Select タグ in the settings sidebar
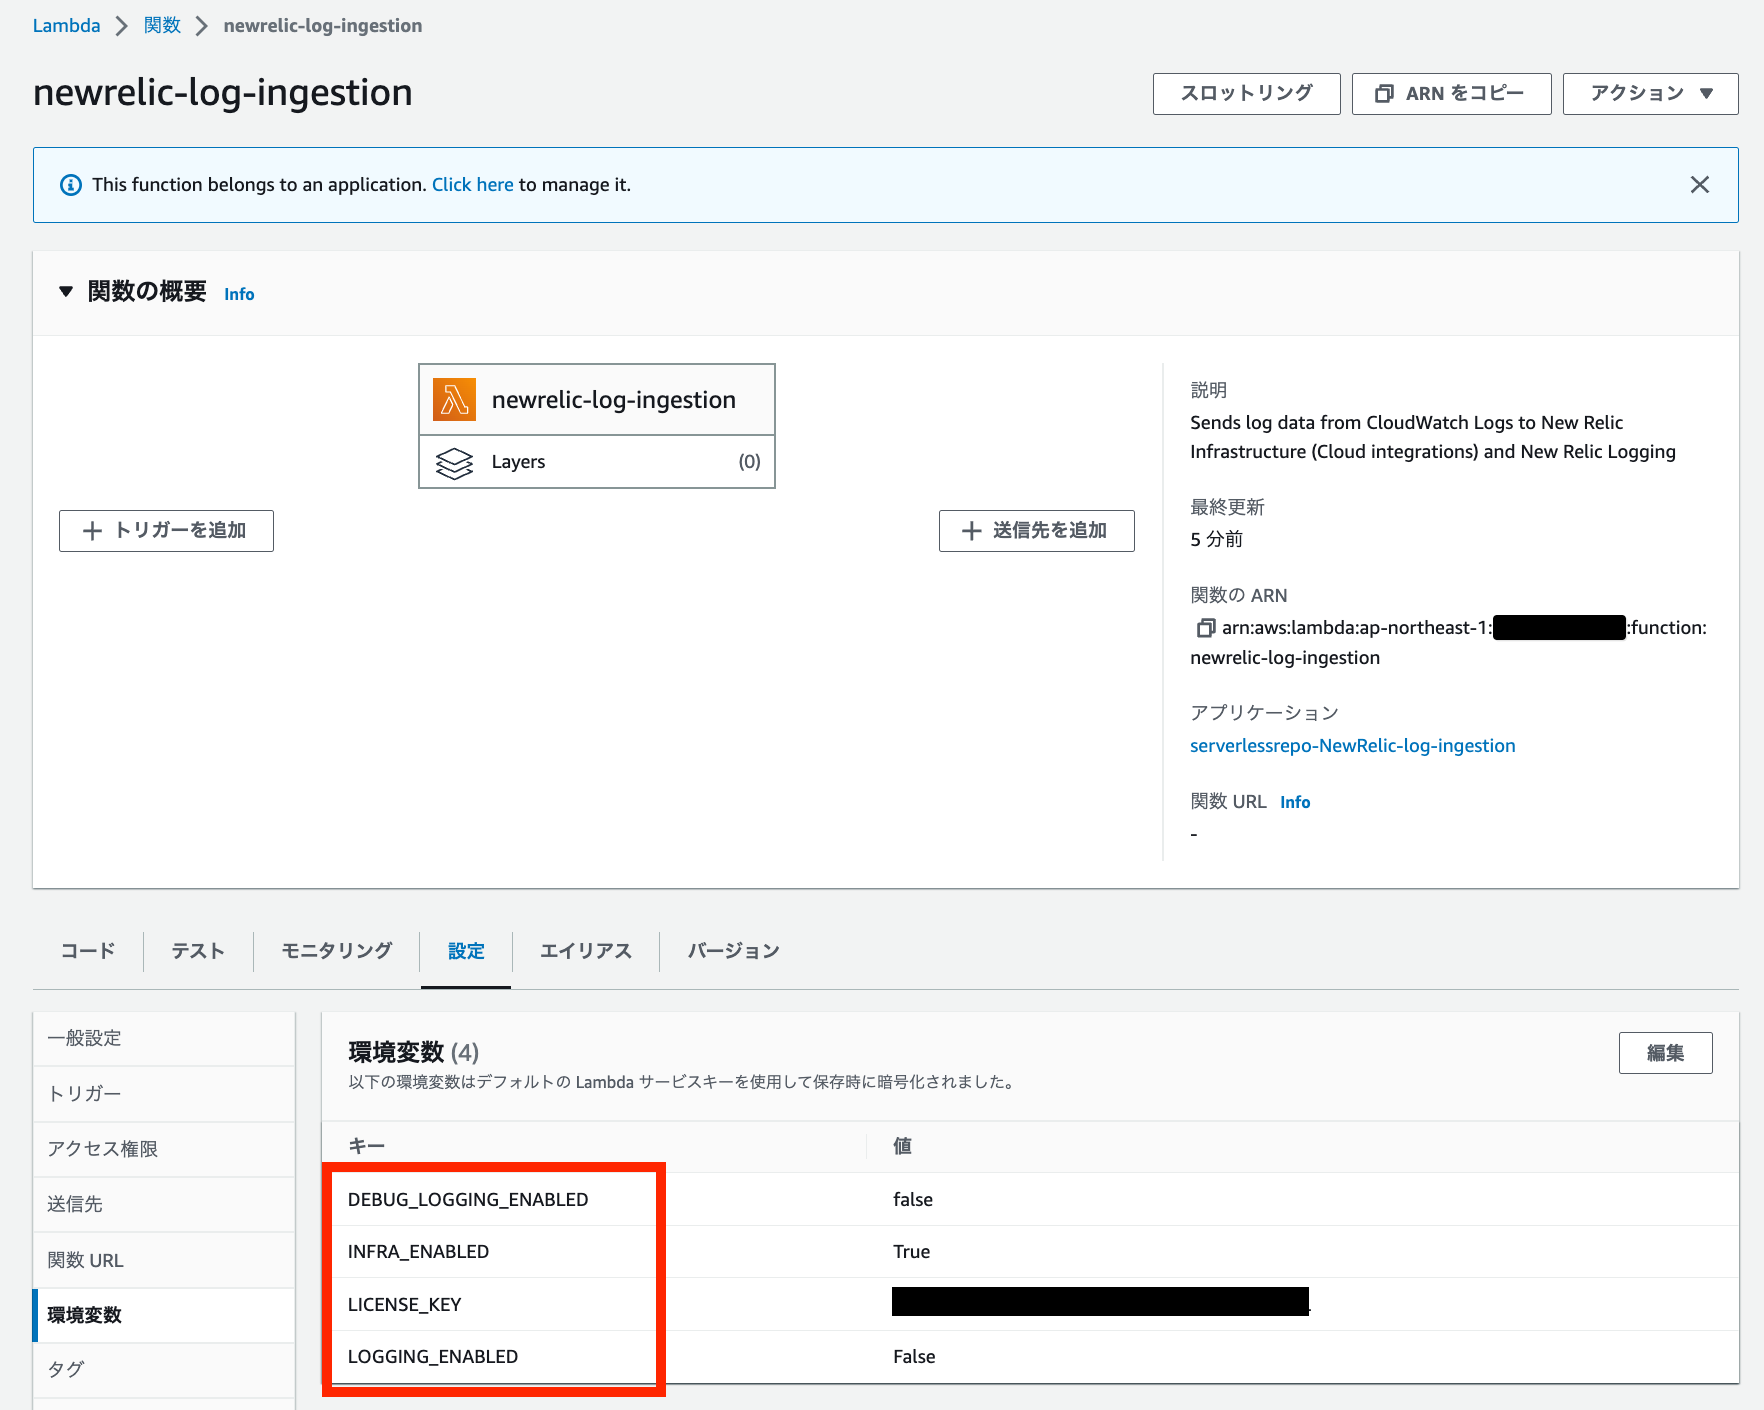The height and width of the screenshot is (1410, 1764). click(64, 1369)
